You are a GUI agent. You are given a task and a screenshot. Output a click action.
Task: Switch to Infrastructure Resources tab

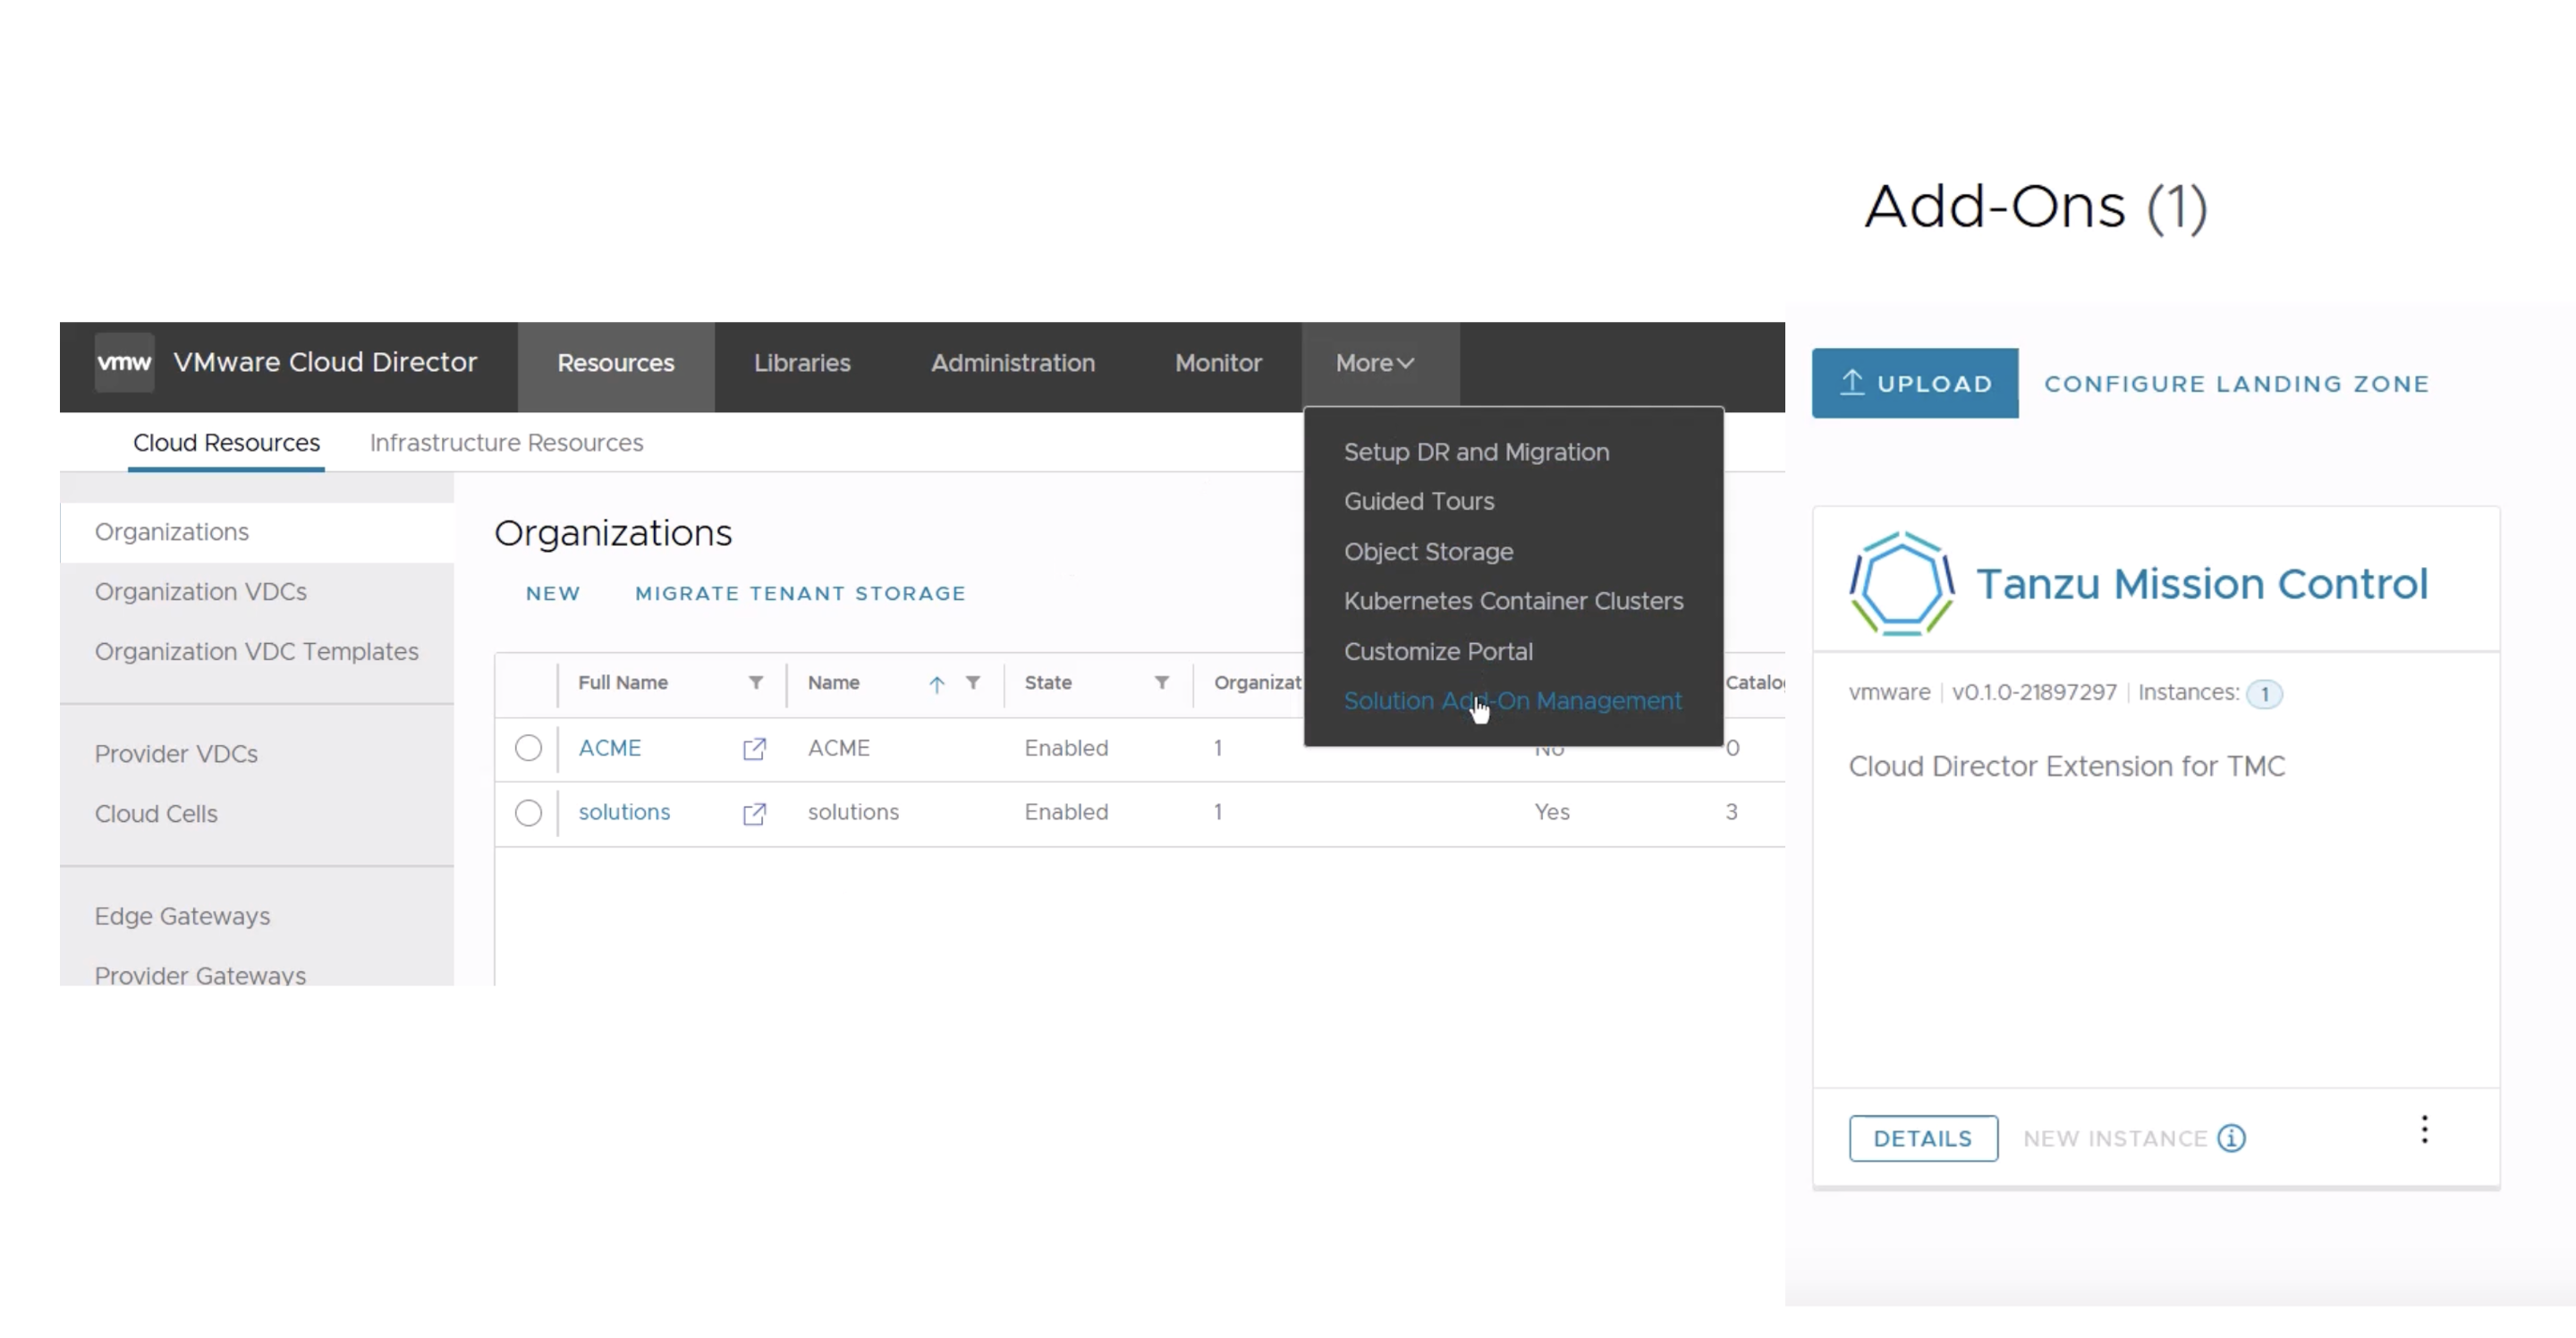point(506,443)
